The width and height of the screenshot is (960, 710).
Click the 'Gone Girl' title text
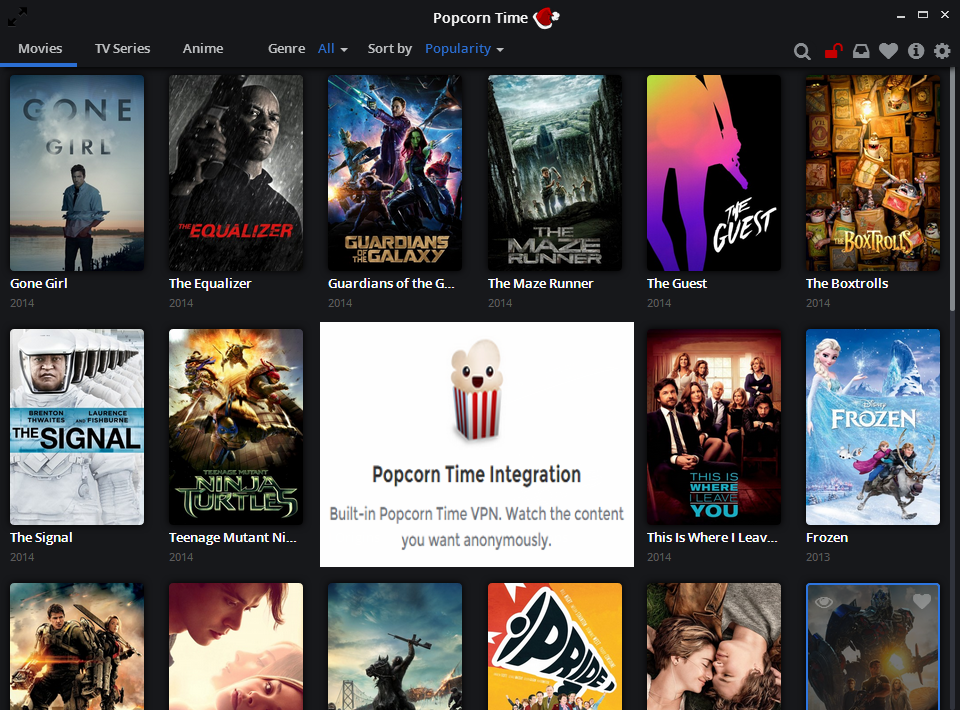(x=39, y=283)
